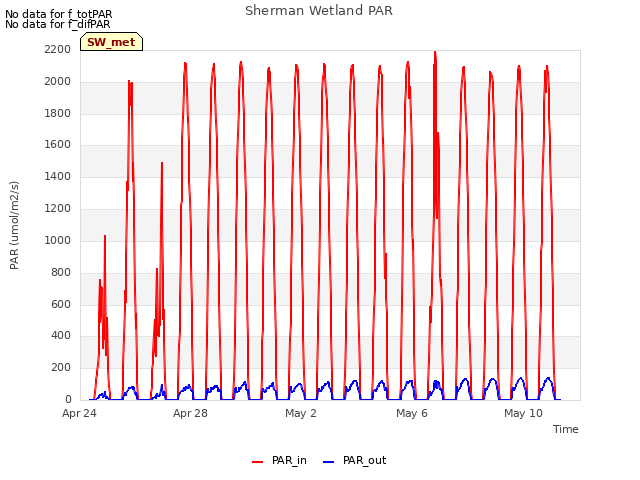Toggle the PAR_out legend entry
Screen dimensions: 640x480
[354, 461]
